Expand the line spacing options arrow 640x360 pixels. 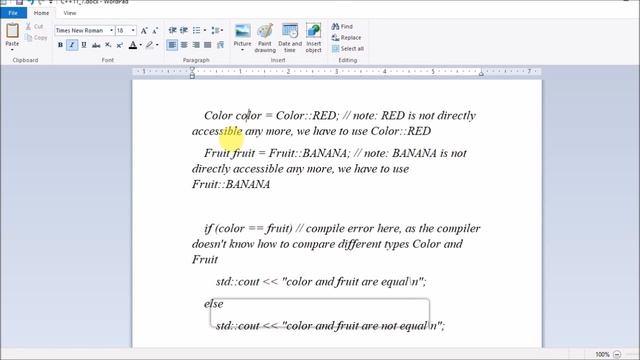point(222,31)
